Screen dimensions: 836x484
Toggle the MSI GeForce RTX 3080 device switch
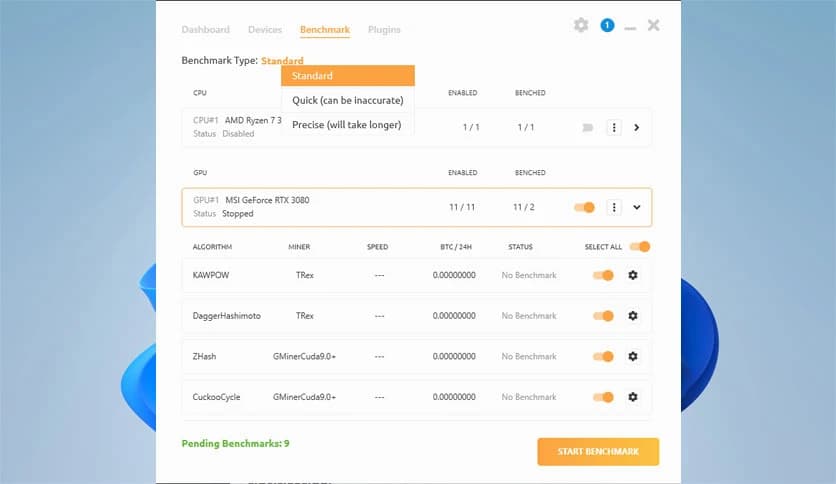tap(584, 207)
